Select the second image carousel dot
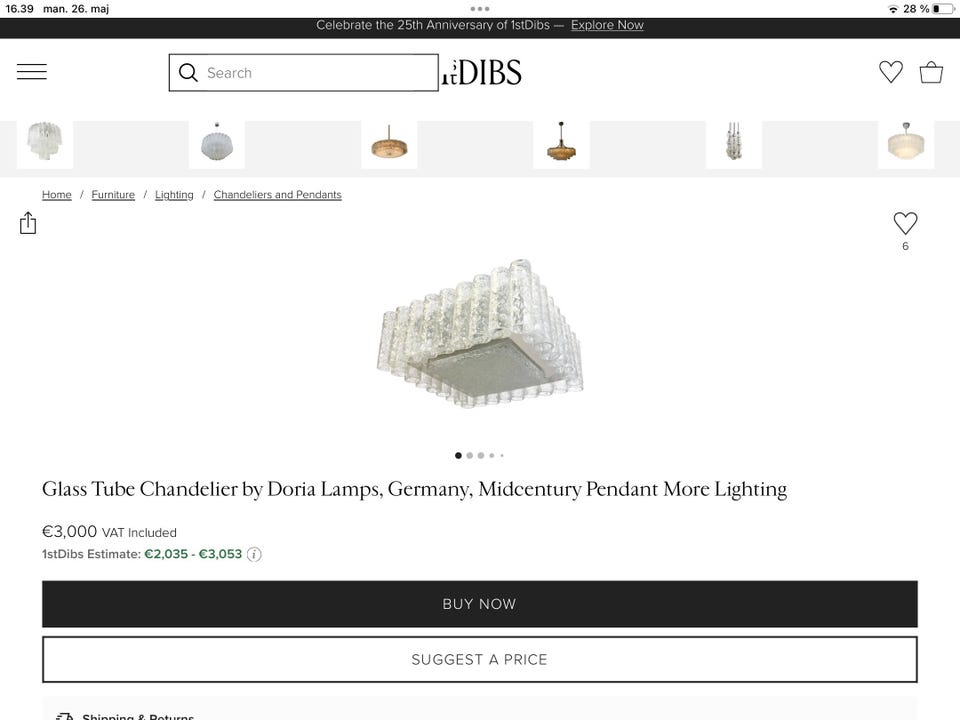 [x=470, y=456]
